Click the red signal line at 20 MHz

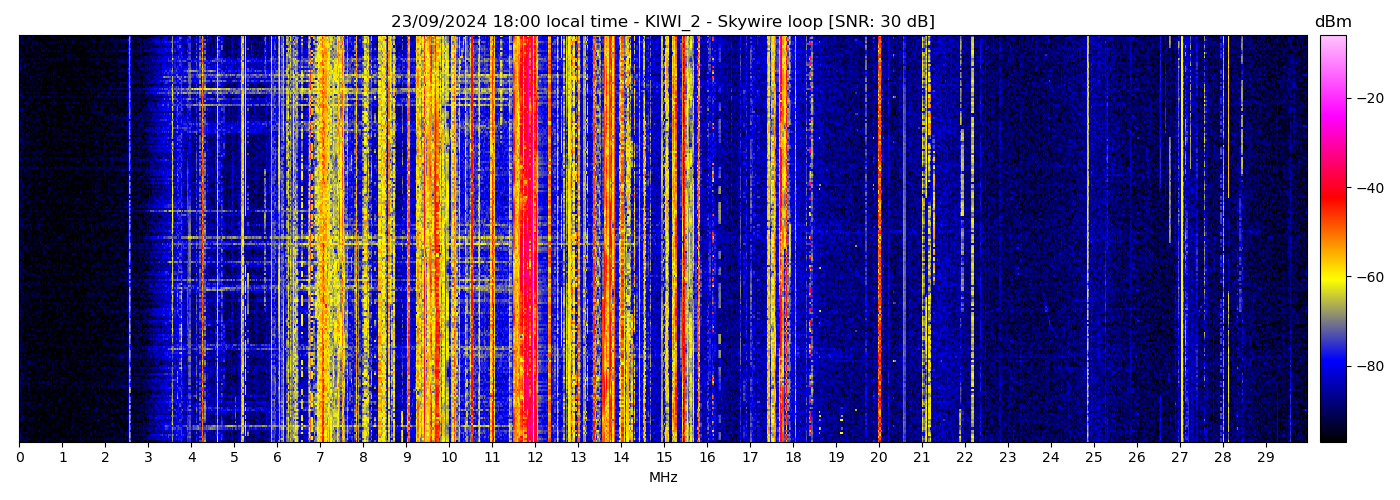point(879,240)
